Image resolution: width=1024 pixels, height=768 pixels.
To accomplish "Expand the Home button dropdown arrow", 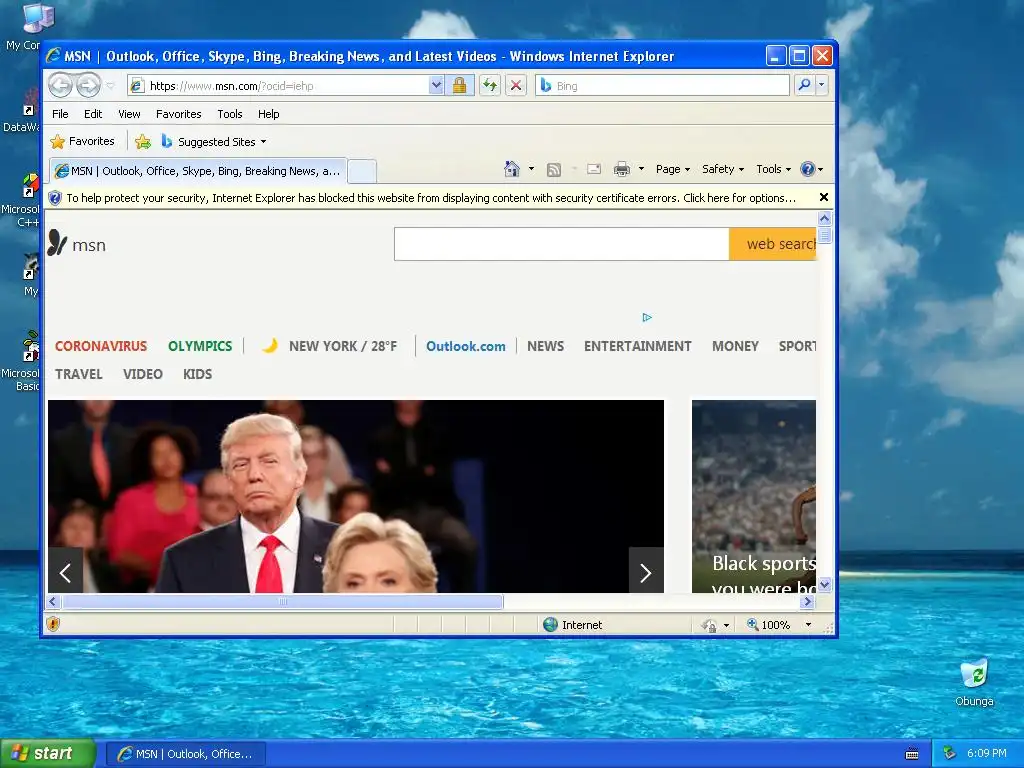I will 532,169.
